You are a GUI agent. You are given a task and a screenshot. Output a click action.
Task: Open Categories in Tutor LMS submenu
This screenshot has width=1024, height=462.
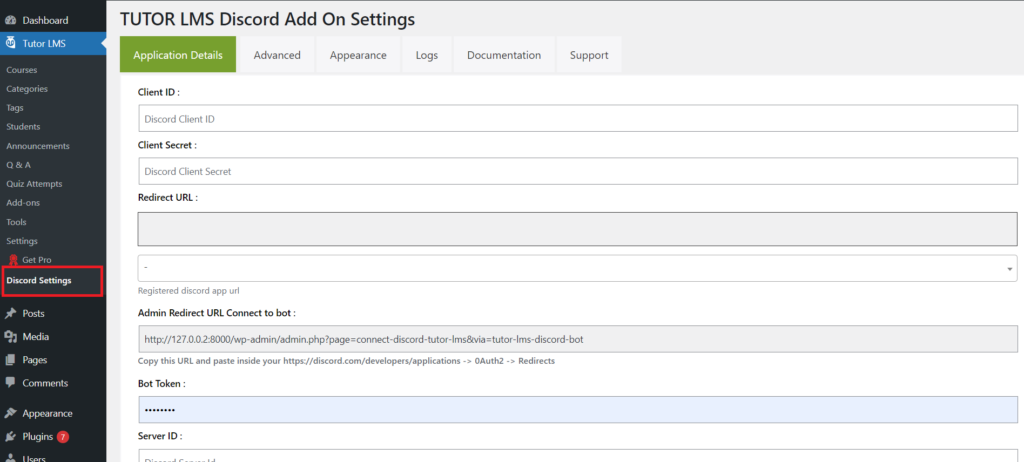[x=27, y=89]
